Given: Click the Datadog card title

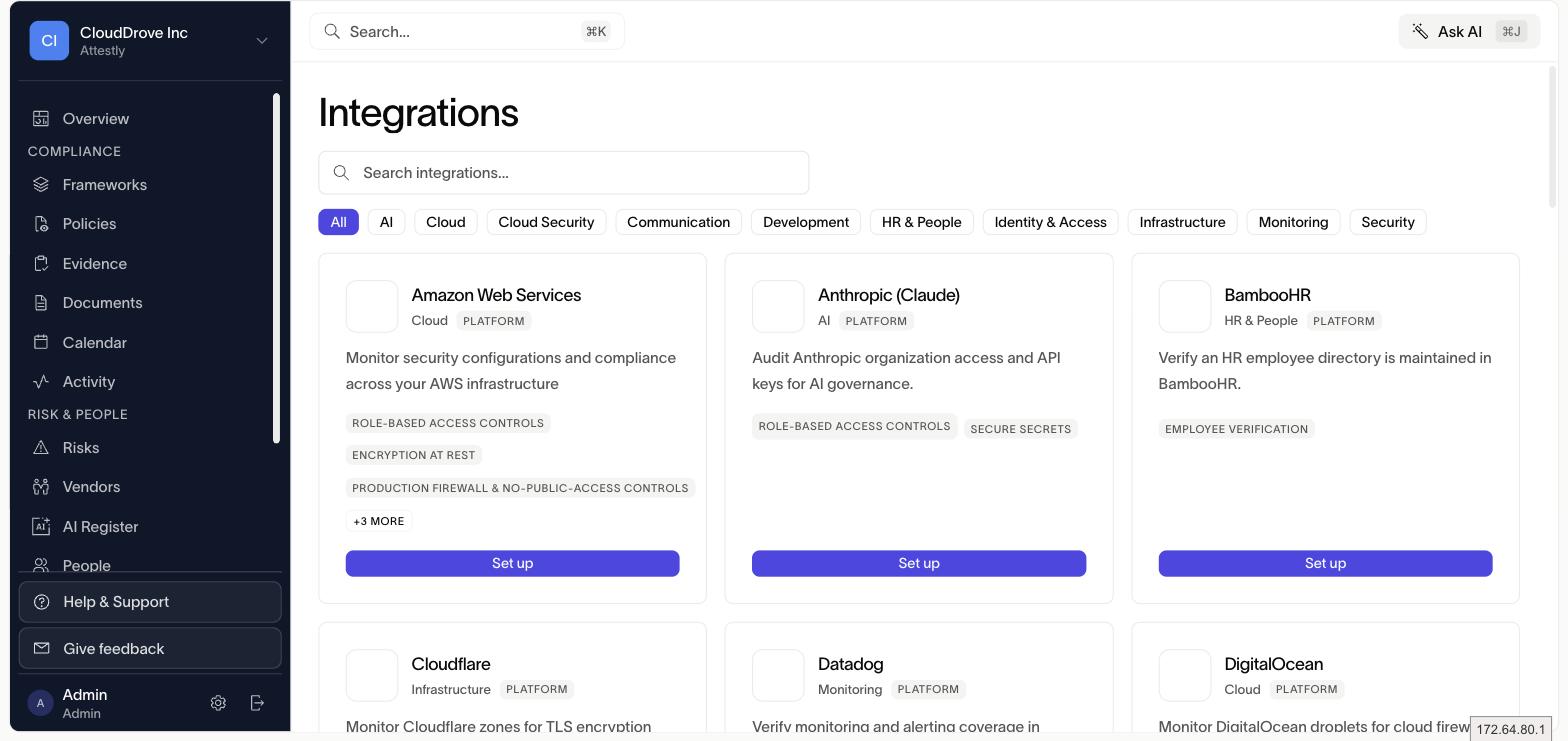Looking at the screenshot, I should (x=851, y=664).
